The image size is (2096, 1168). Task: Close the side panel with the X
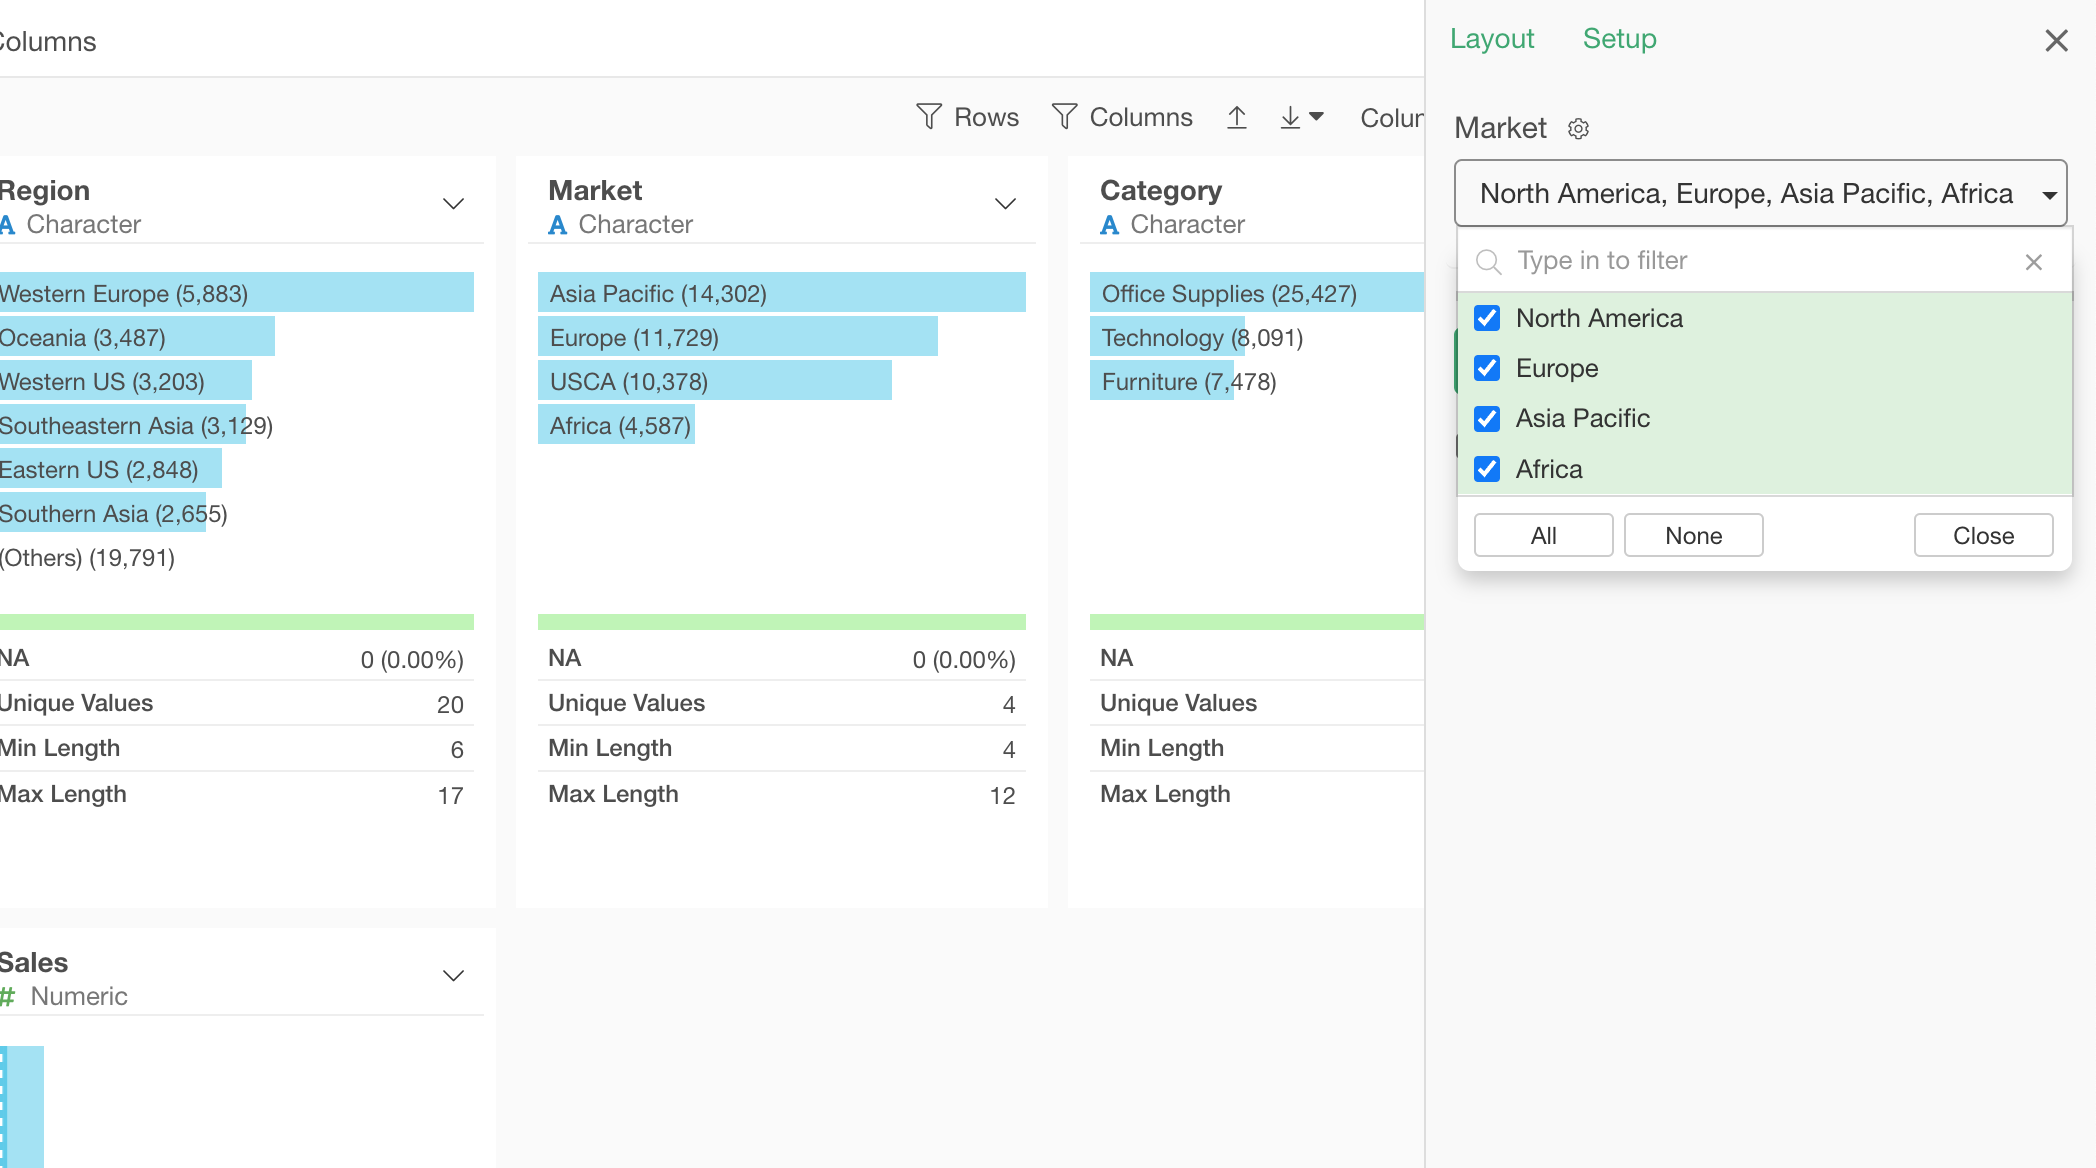tap(2056, 40)
